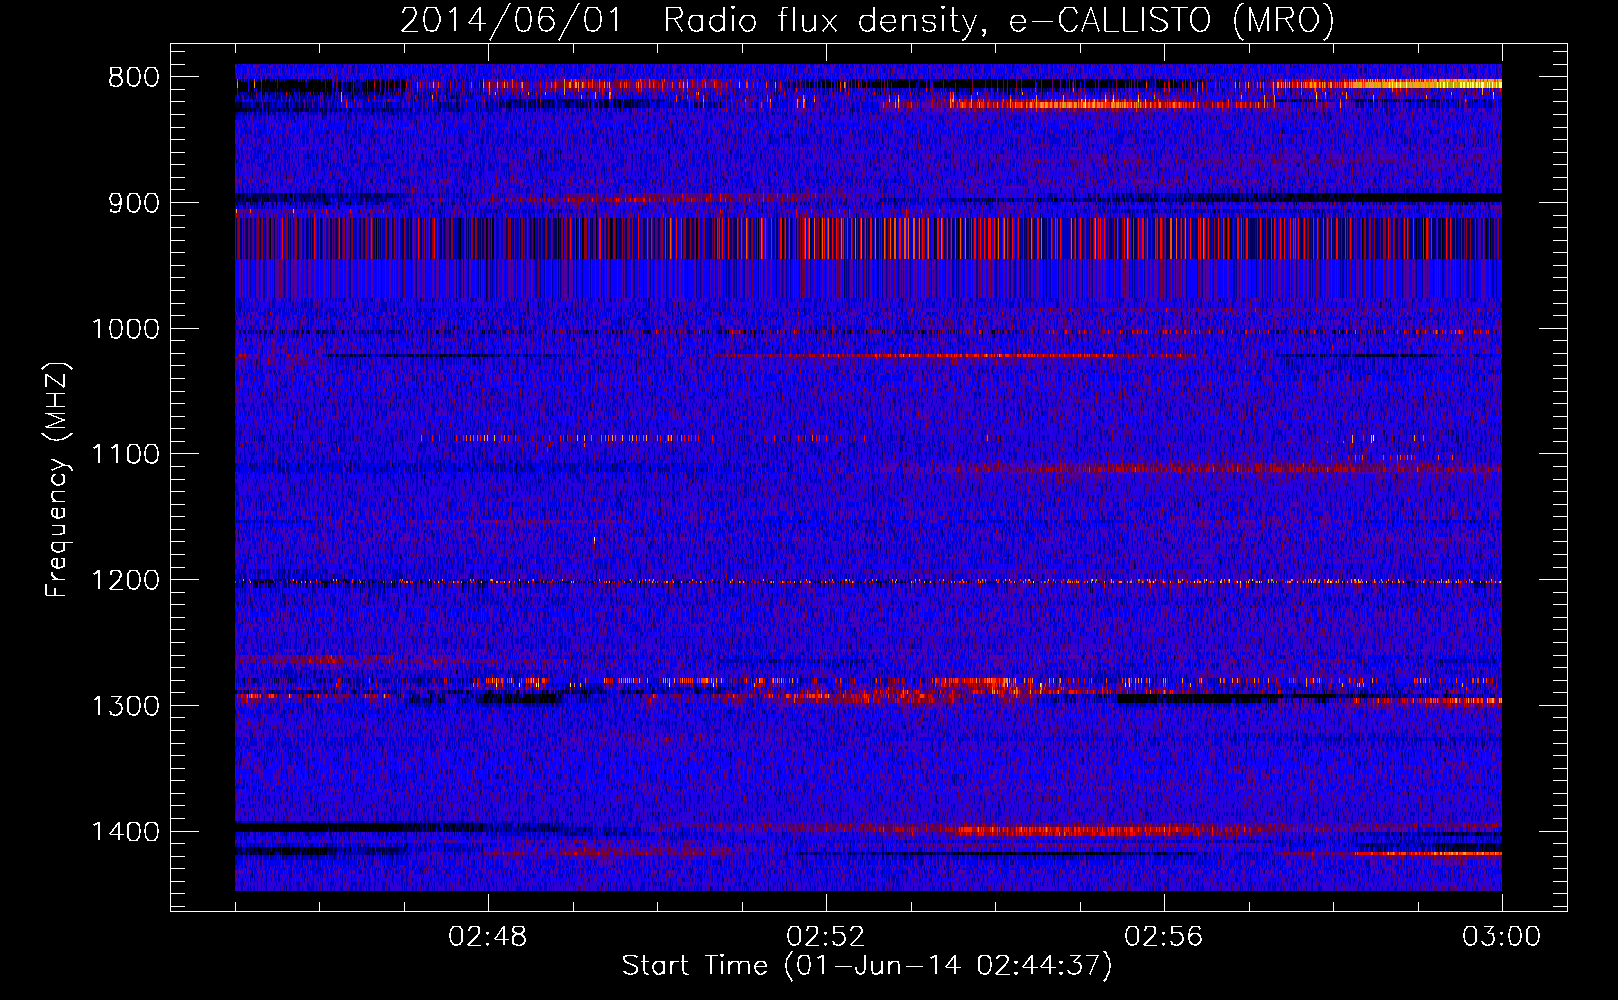Viewport: 1618px width, 1000px height.
Task: Click the 'Start Time (01-Jun-14 02:44:37)' axis label
Action: coord(867,966)
